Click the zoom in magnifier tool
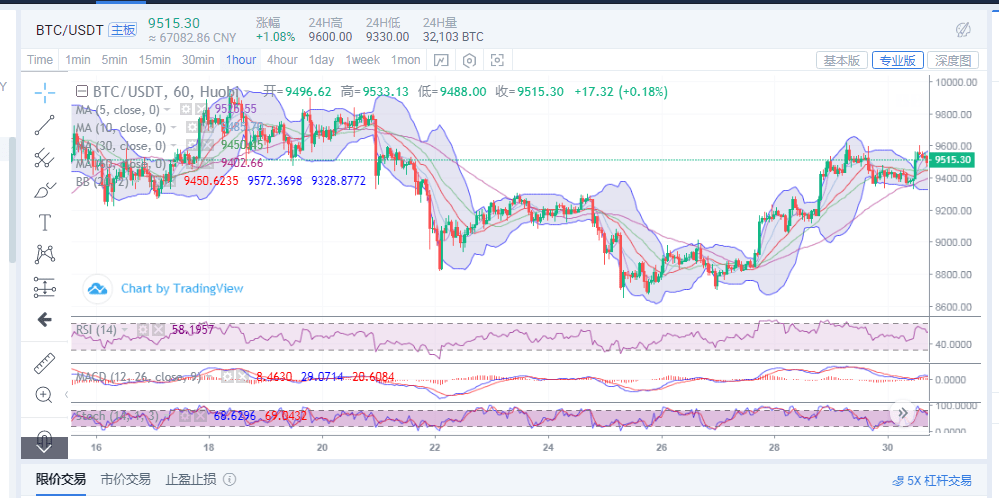 (x=45, y=394)
